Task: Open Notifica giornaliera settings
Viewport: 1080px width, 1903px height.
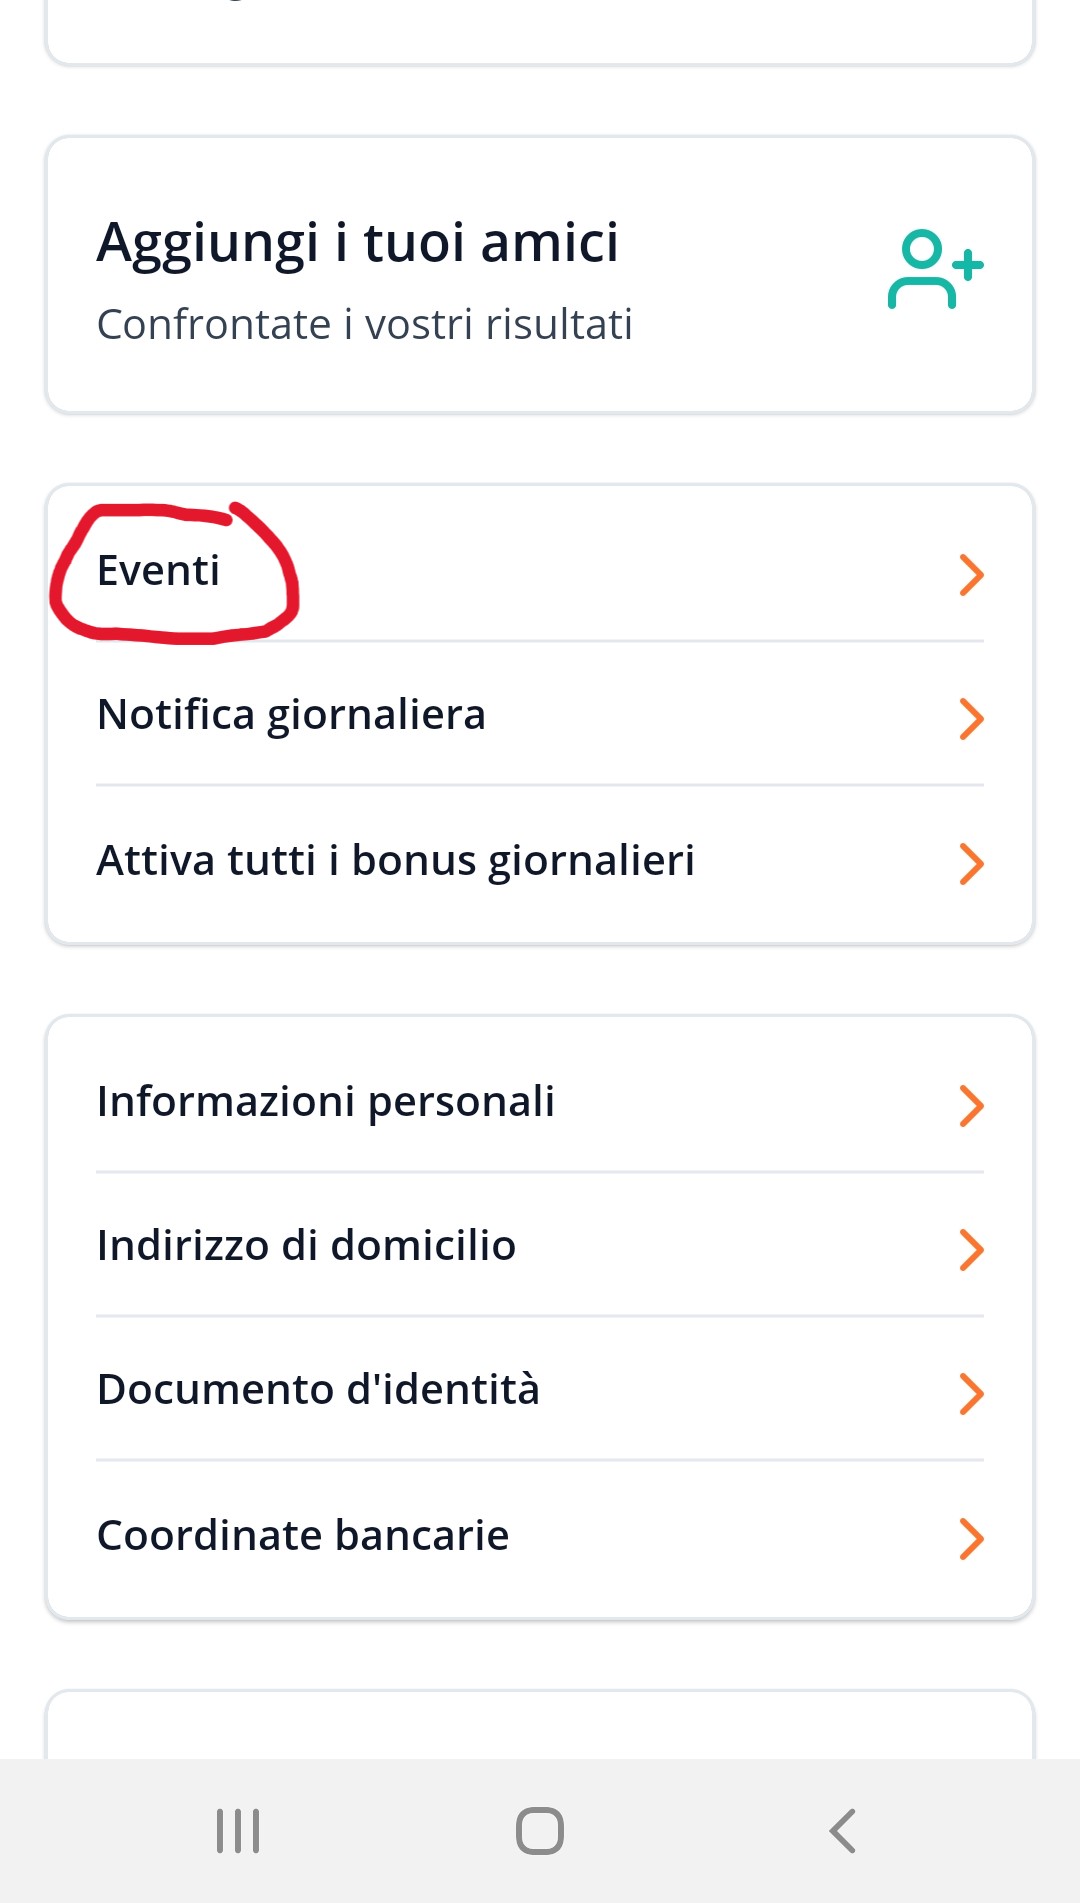Action: (x=540, y=715)
